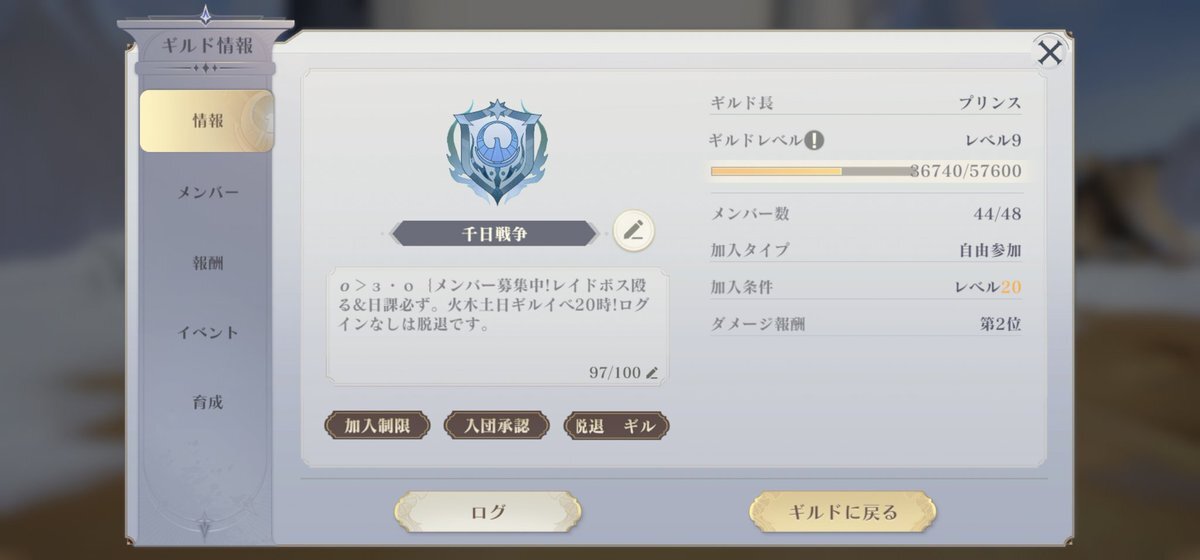Click the ダメージ報酬 第2位 row
Image resolution: width=1200 pixels, height=560 pixels.
tap(866, 323)
